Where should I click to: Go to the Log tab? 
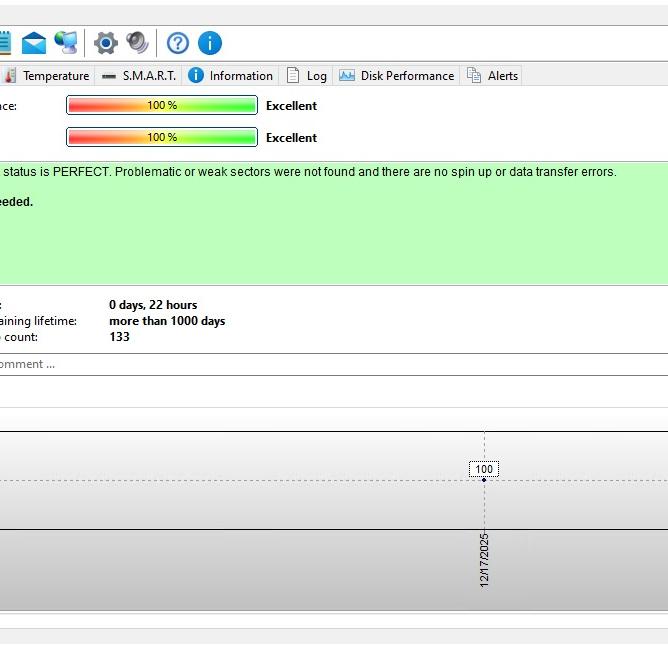(307, 76)
